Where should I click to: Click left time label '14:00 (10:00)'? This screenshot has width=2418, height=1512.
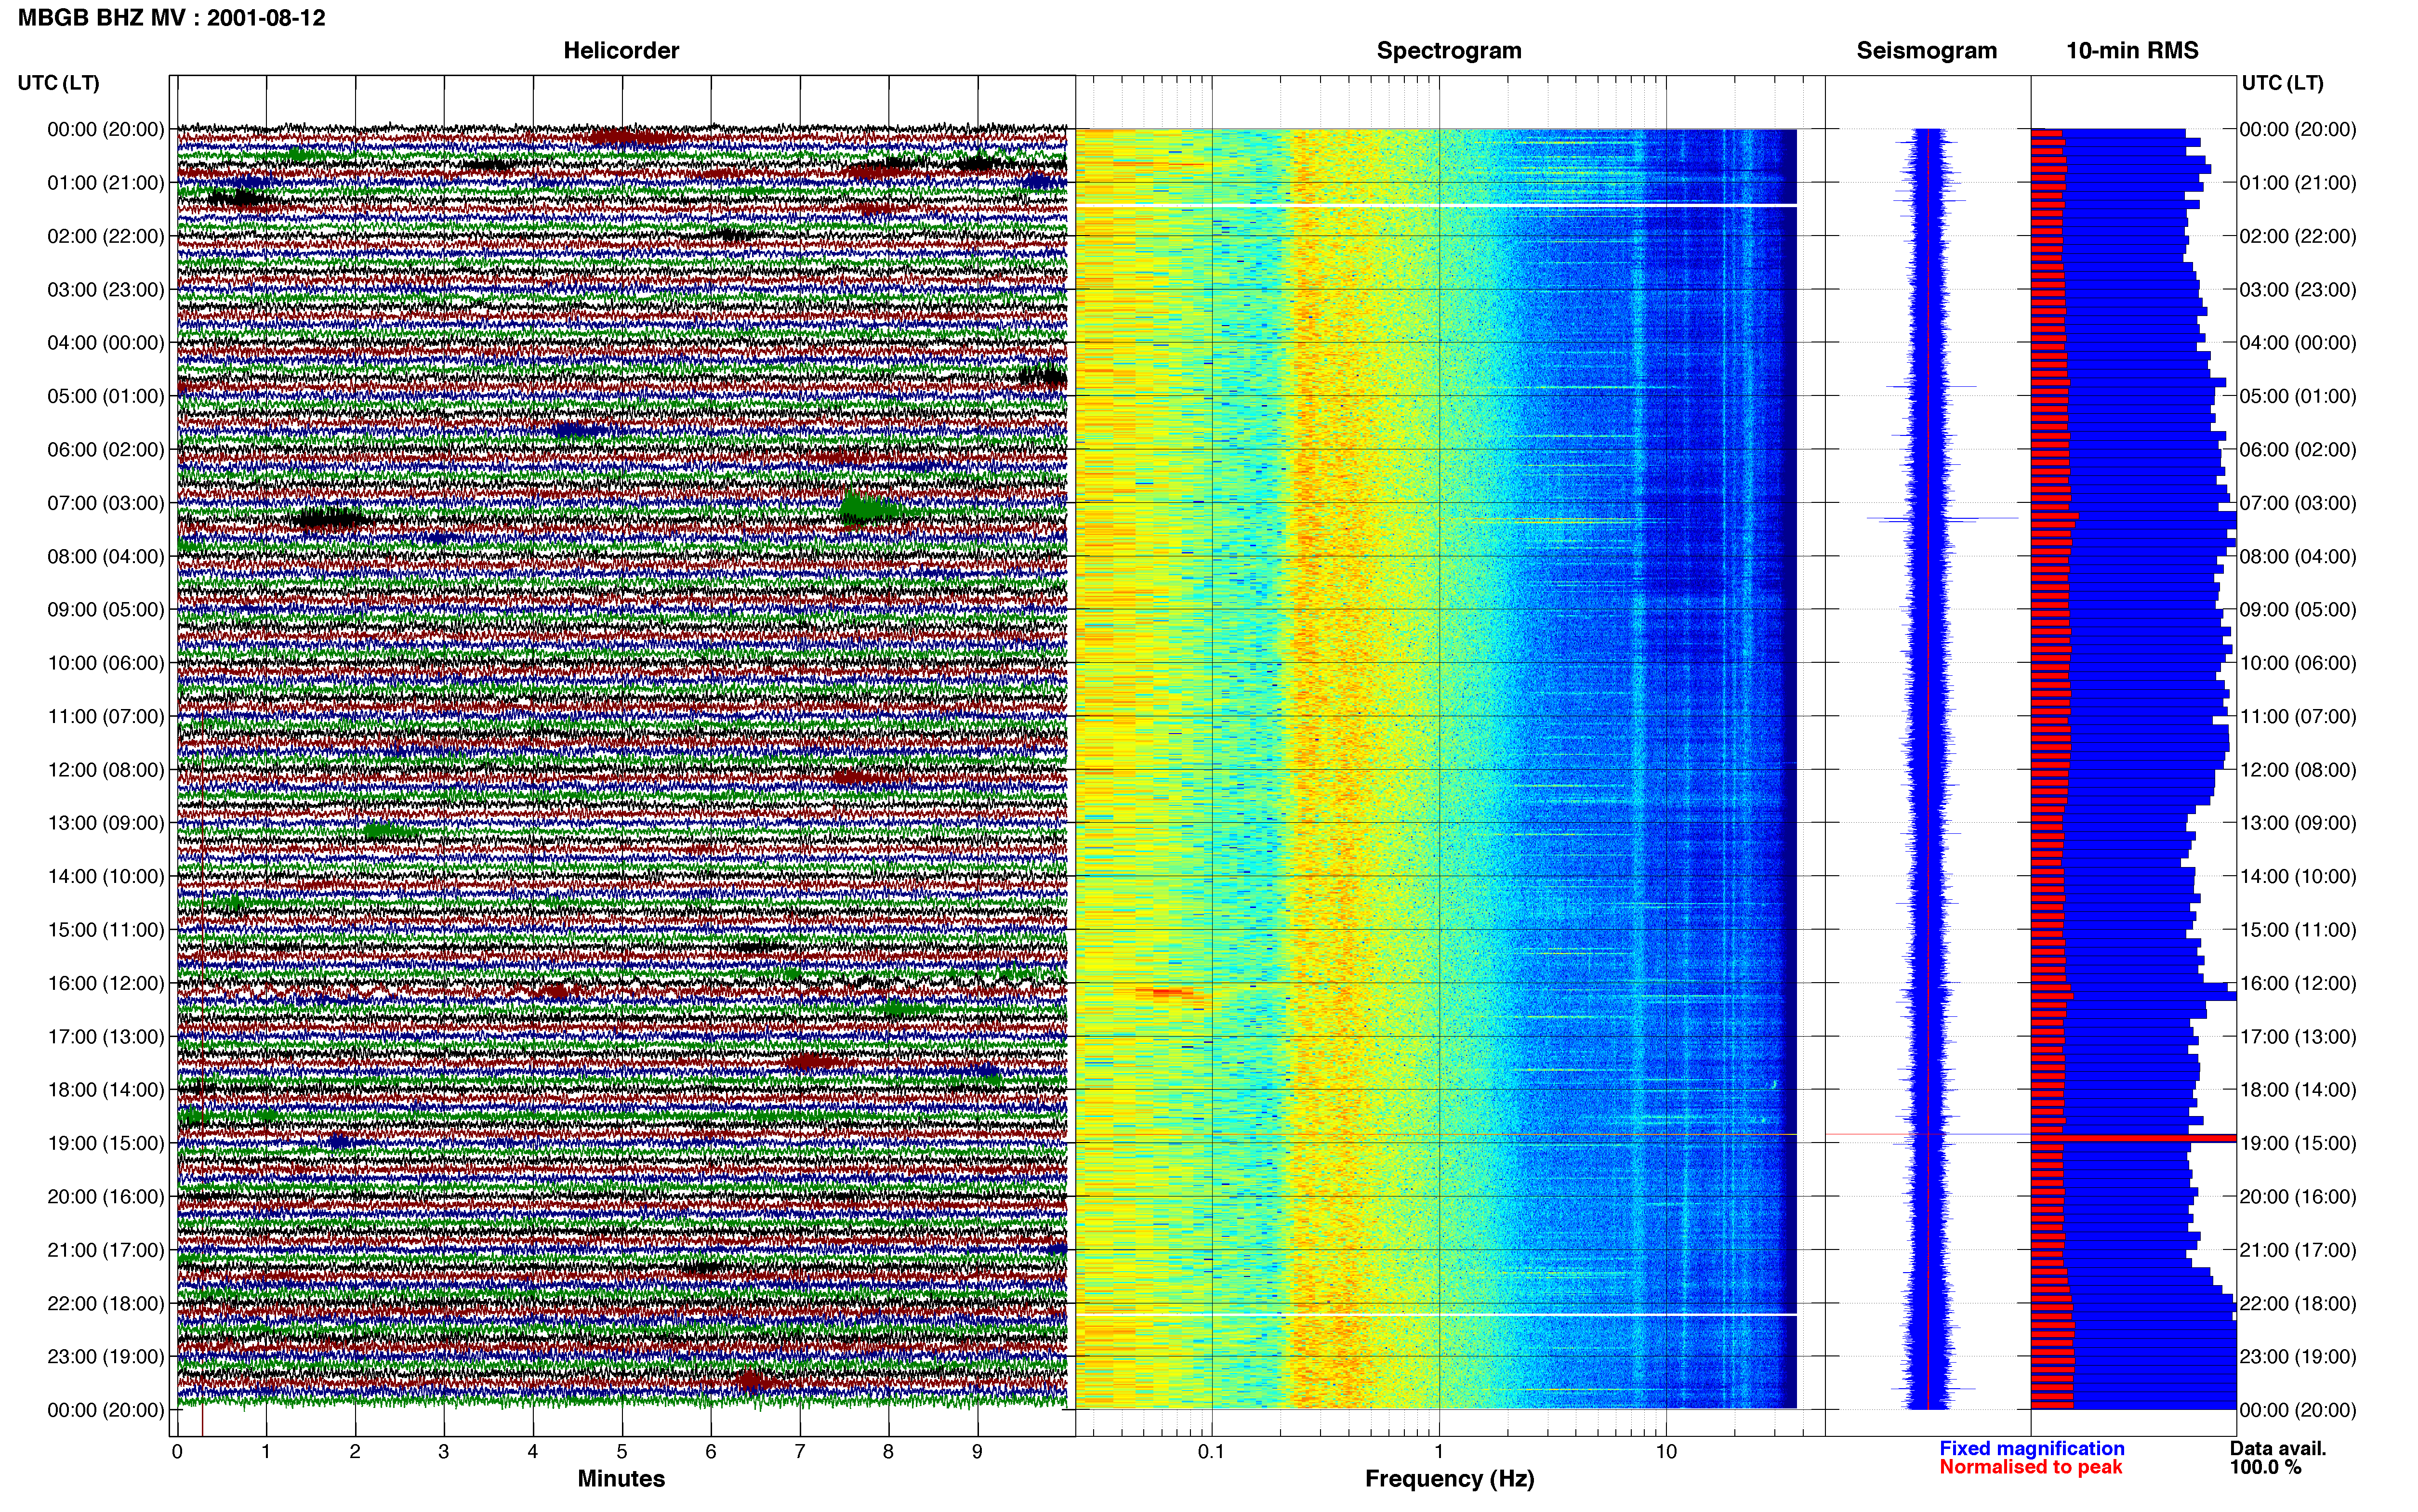tap(106, 876)
